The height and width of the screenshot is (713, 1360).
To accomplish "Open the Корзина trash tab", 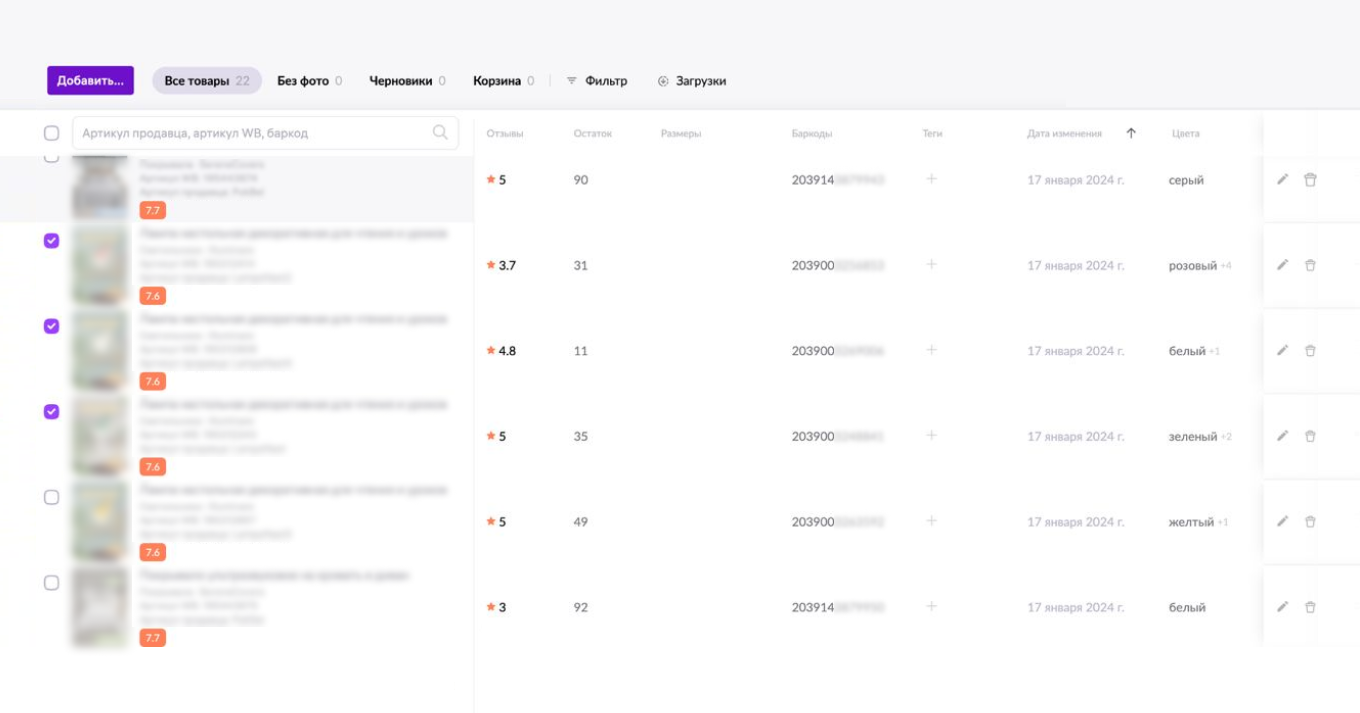I will (x=503, y=81).
